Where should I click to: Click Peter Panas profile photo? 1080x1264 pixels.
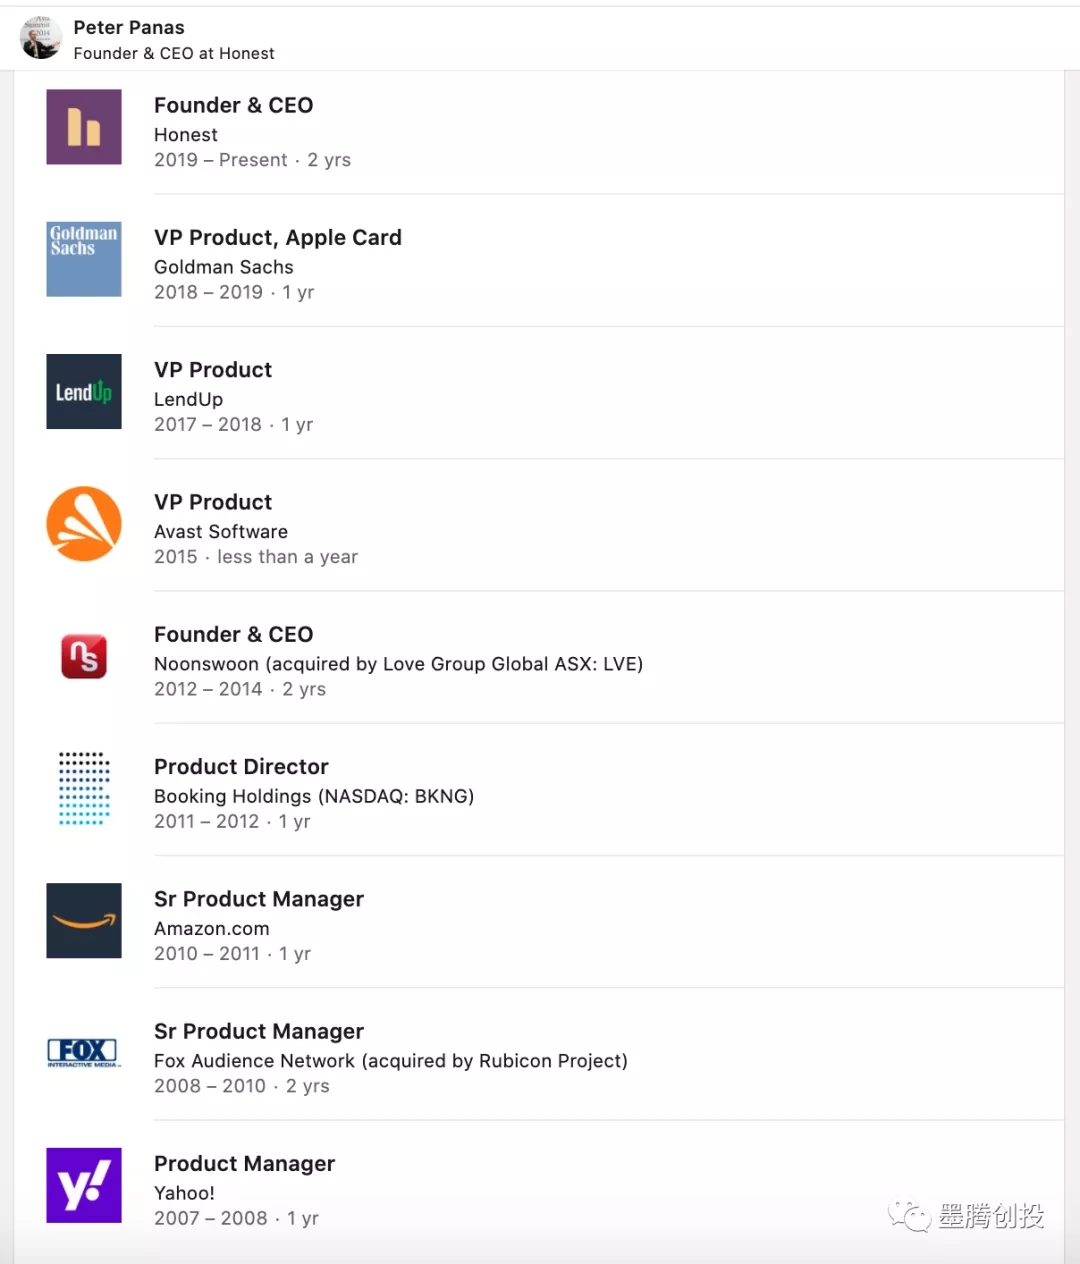[x=41, y=38]
